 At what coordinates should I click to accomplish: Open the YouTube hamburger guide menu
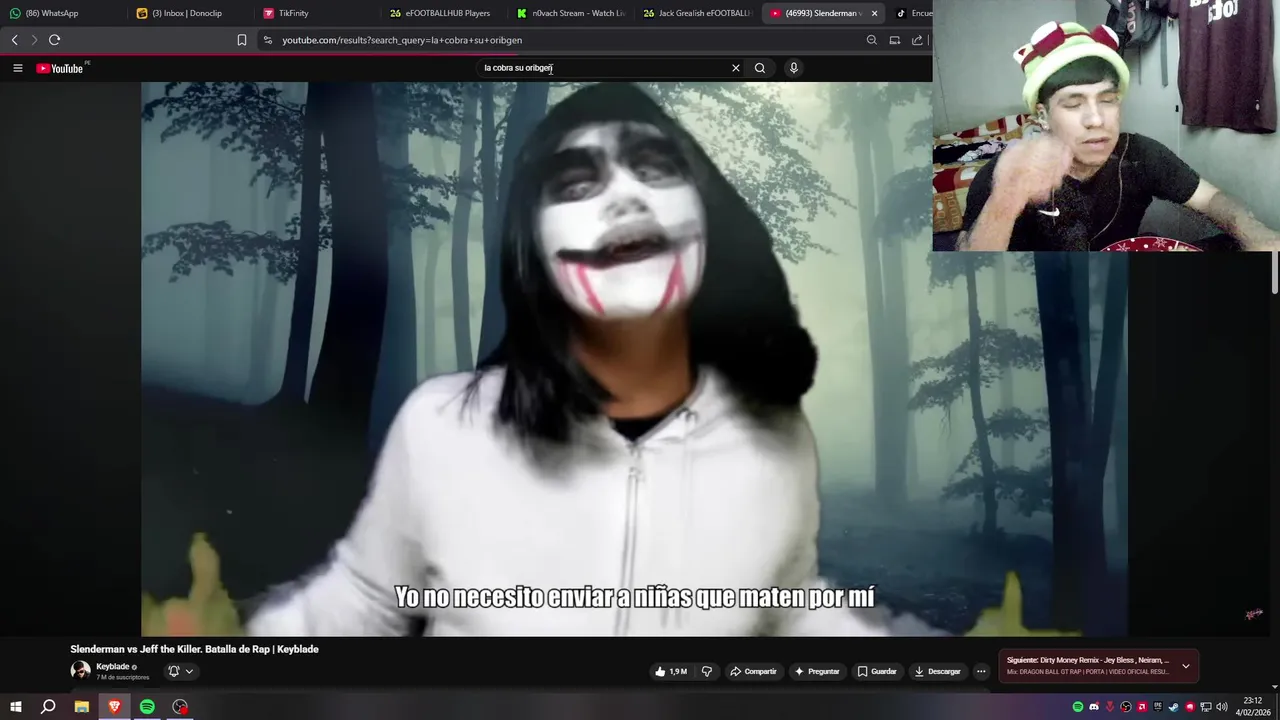coord(17,68)
